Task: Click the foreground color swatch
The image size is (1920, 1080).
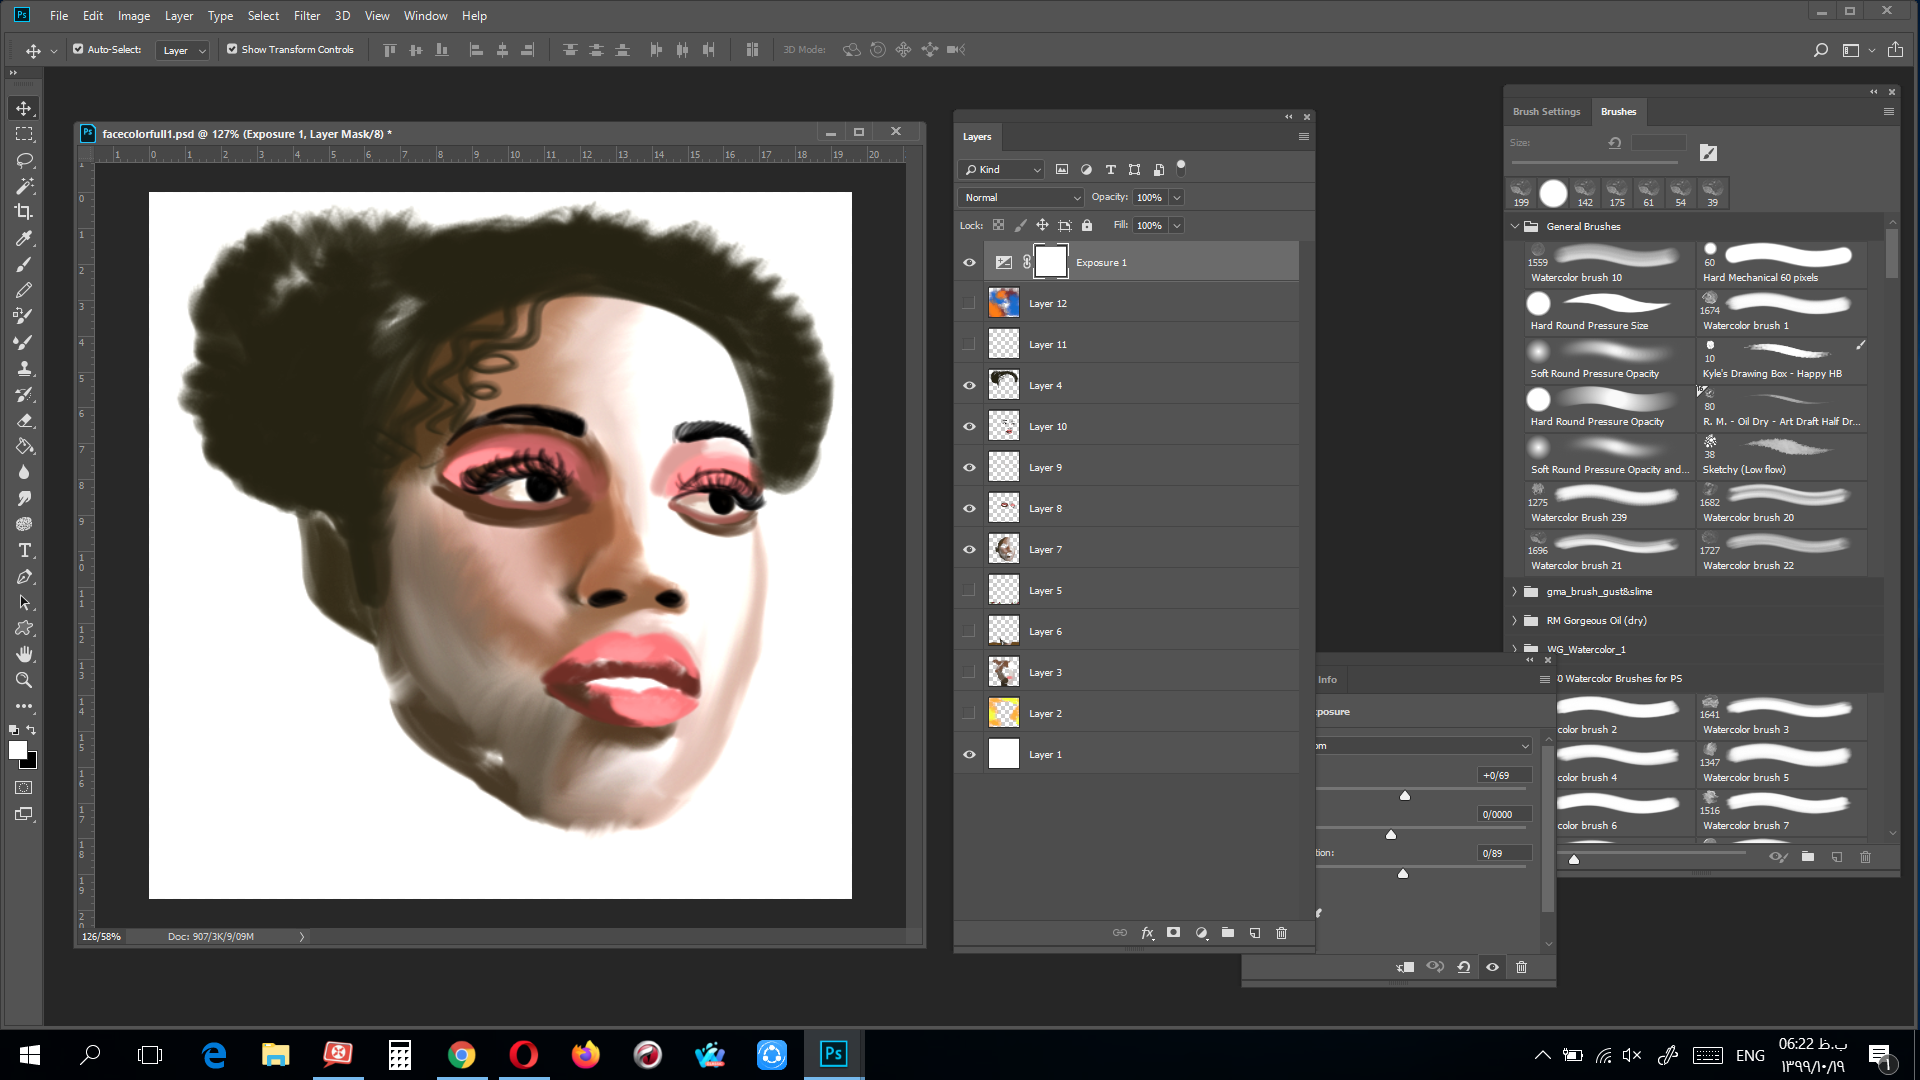Action: coord(17,751)
